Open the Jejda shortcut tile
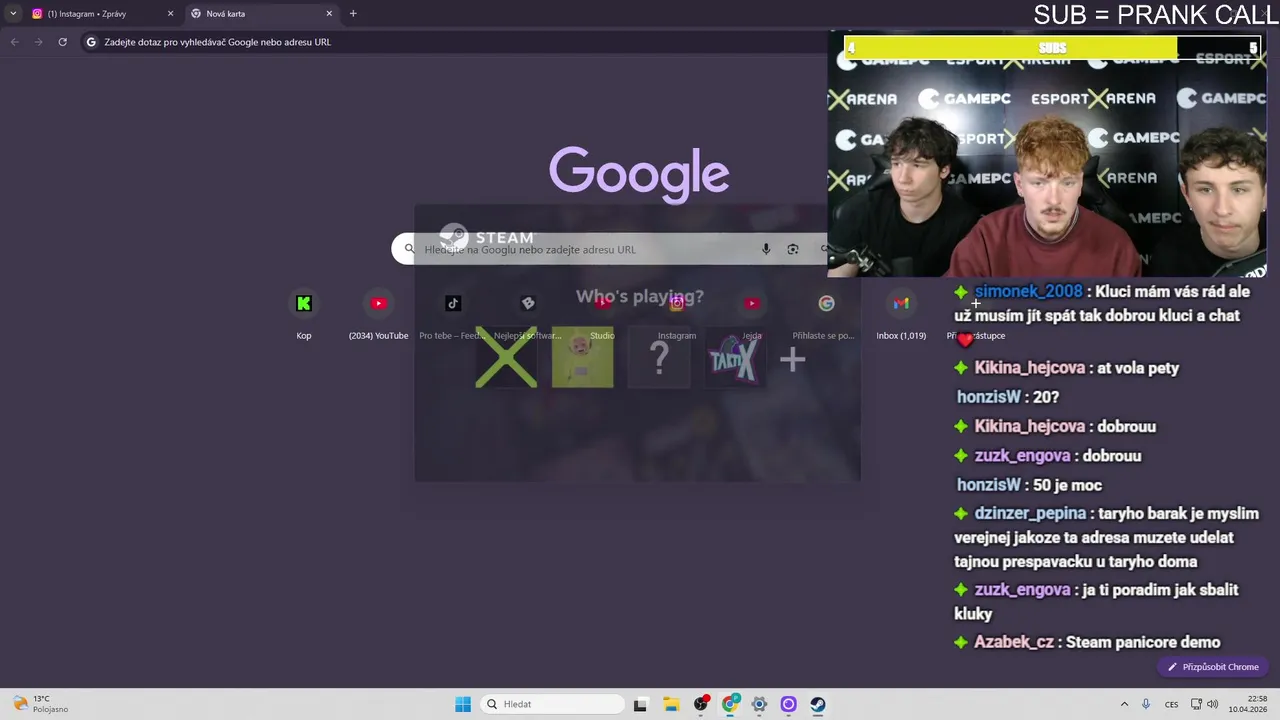This screenshot has height=720, width=1280. pos(751,315)
